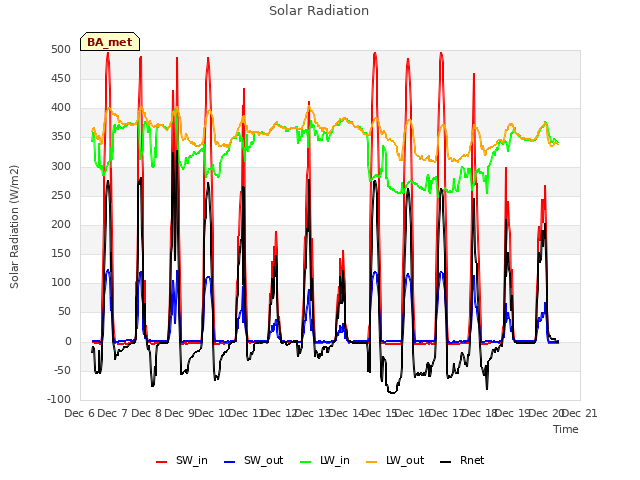
Task: Click the BA_met annotation label
Action: click(x=110, y=42)
